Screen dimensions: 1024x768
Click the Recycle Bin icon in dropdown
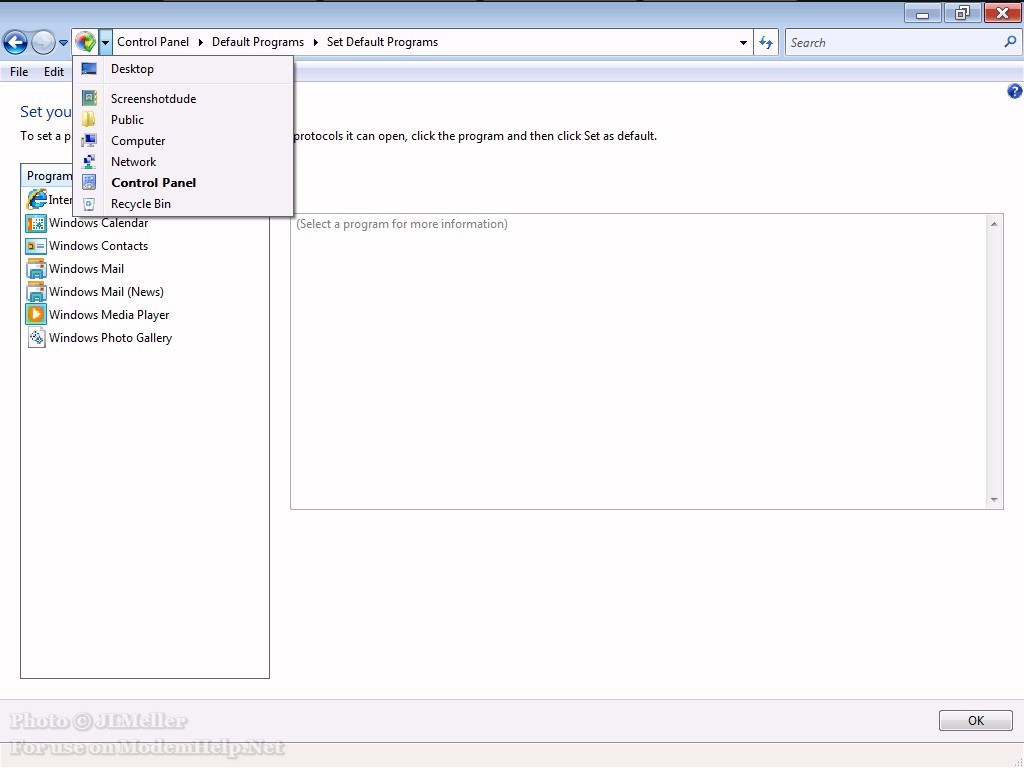point(89,204)
